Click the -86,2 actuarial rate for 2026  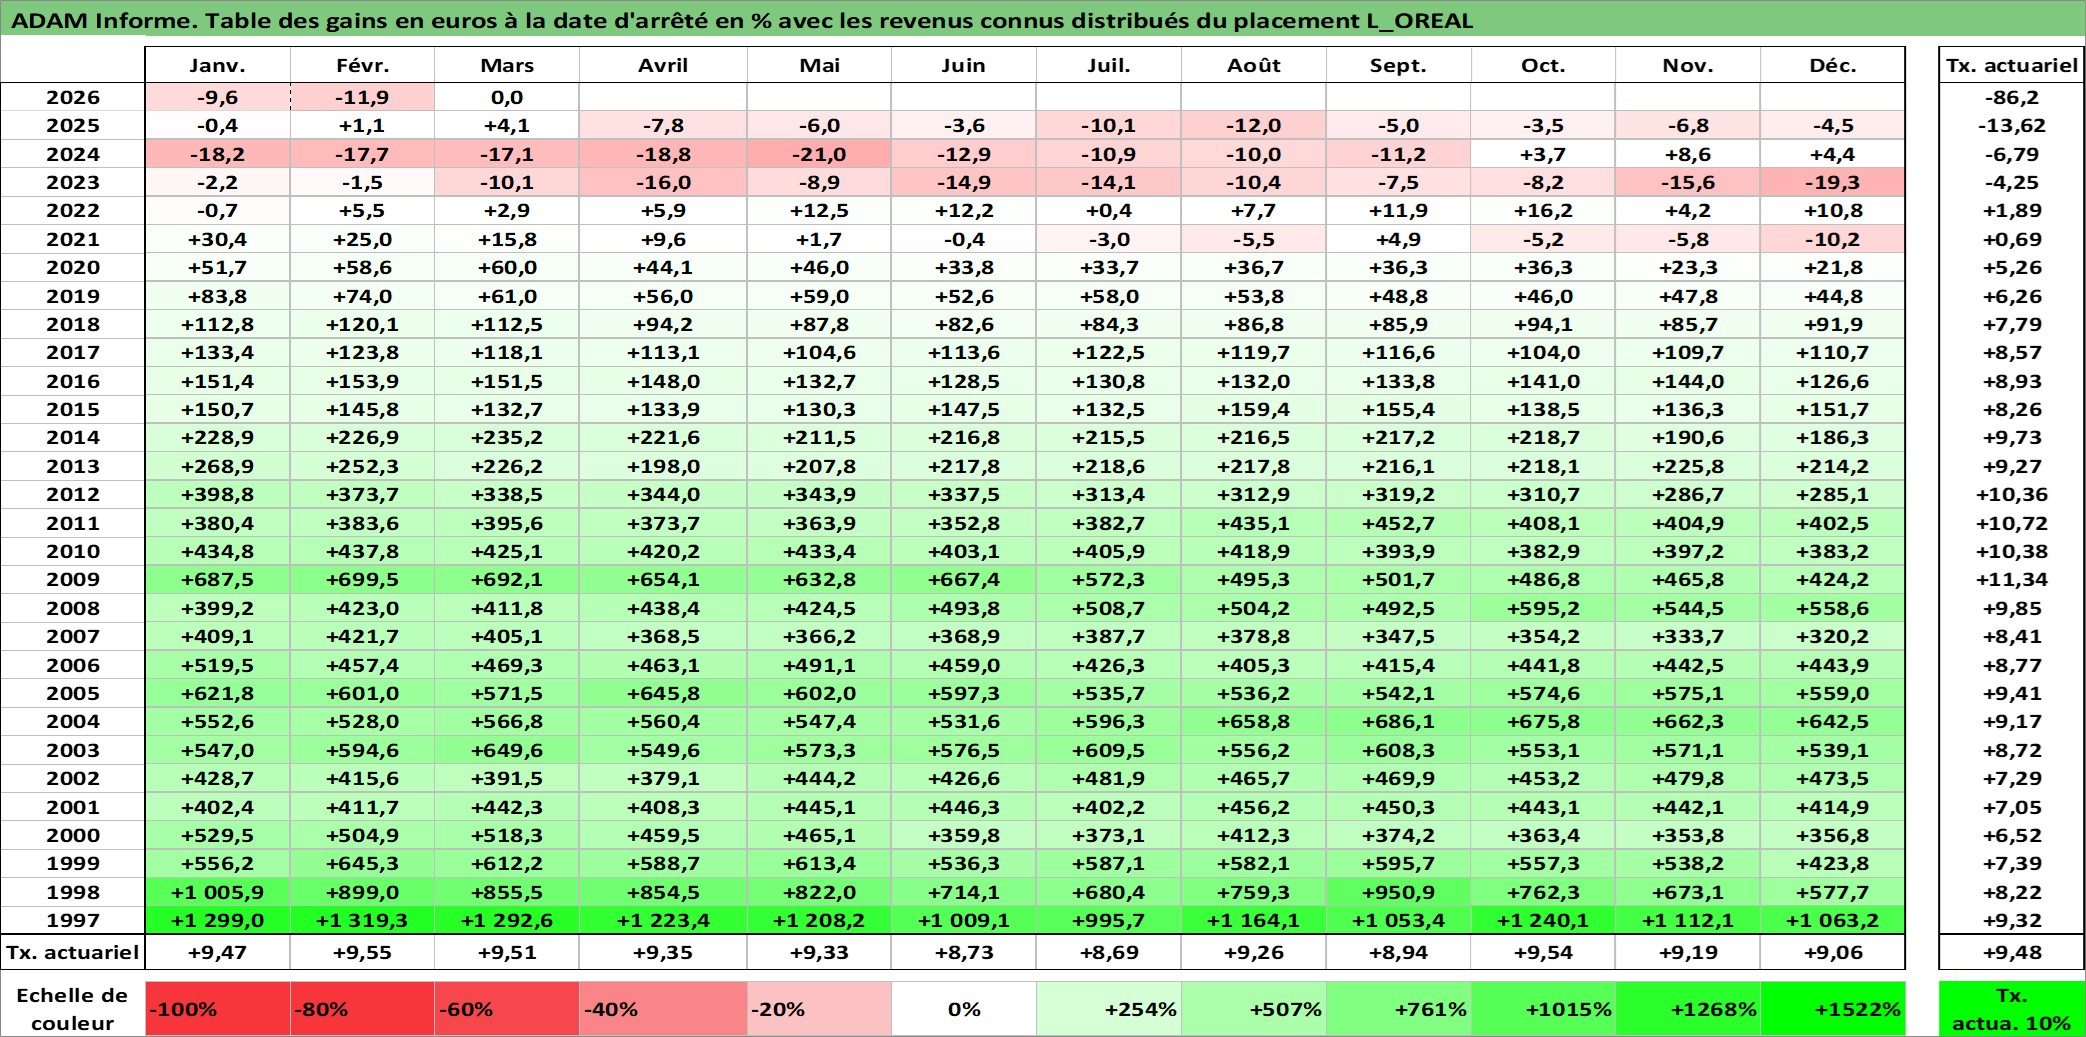pos(2011,97)
